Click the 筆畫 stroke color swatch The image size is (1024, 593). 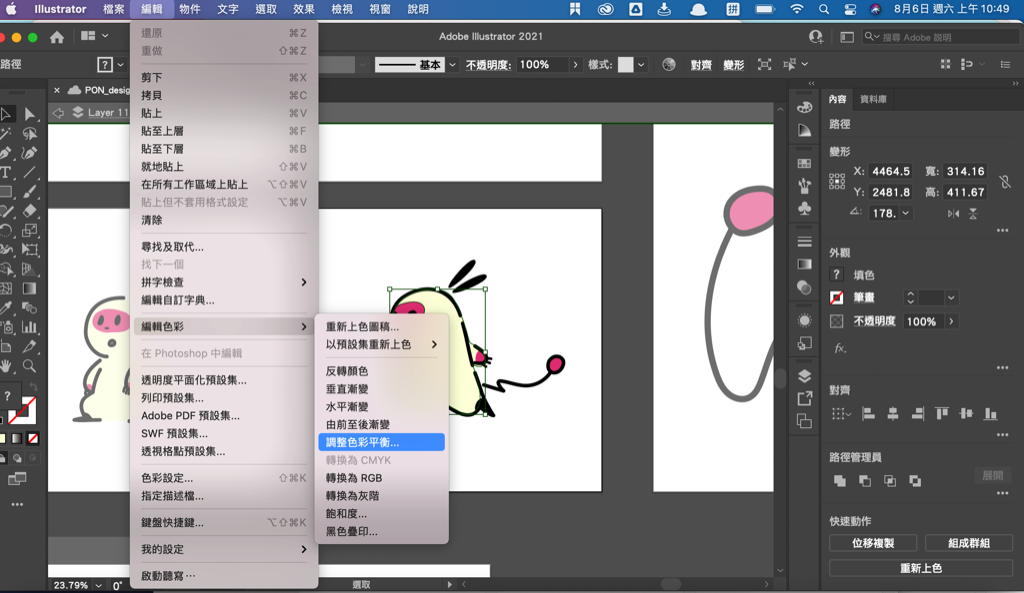837,298
